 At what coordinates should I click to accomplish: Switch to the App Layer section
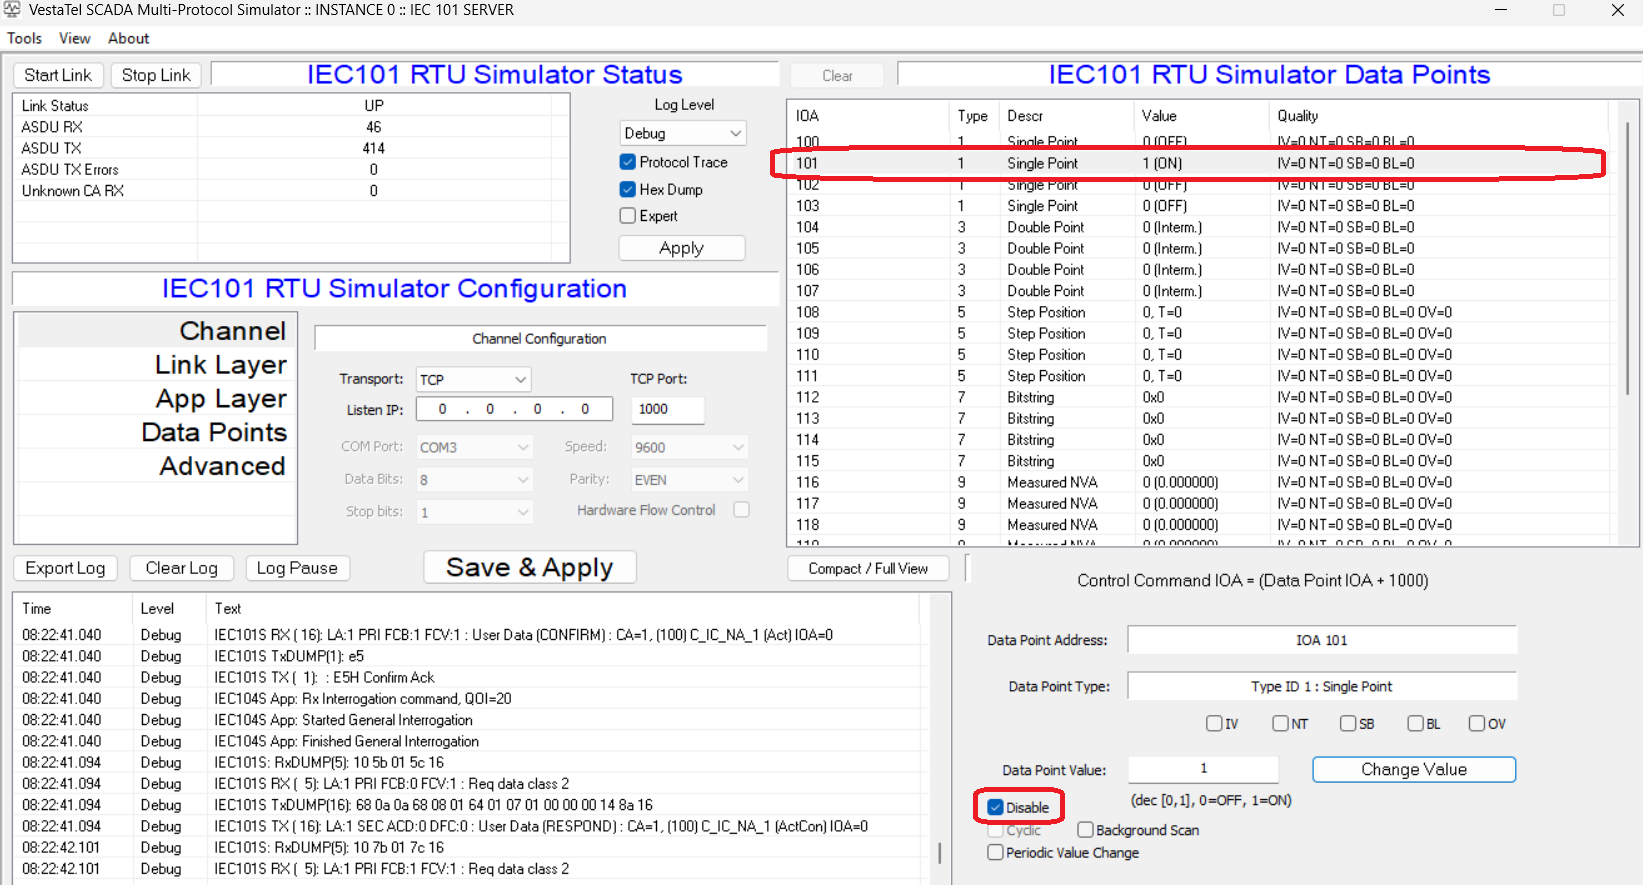coord(221,399)
